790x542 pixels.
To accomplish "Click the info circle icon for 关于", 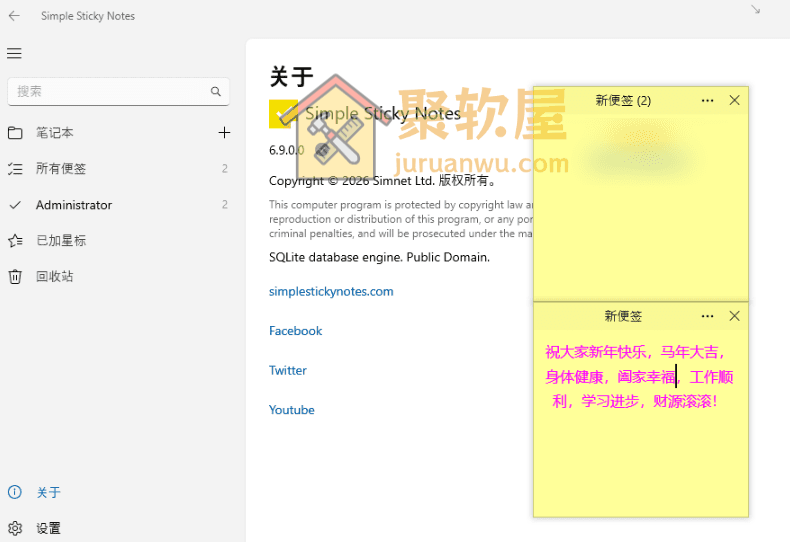I will tap(15, 492).
